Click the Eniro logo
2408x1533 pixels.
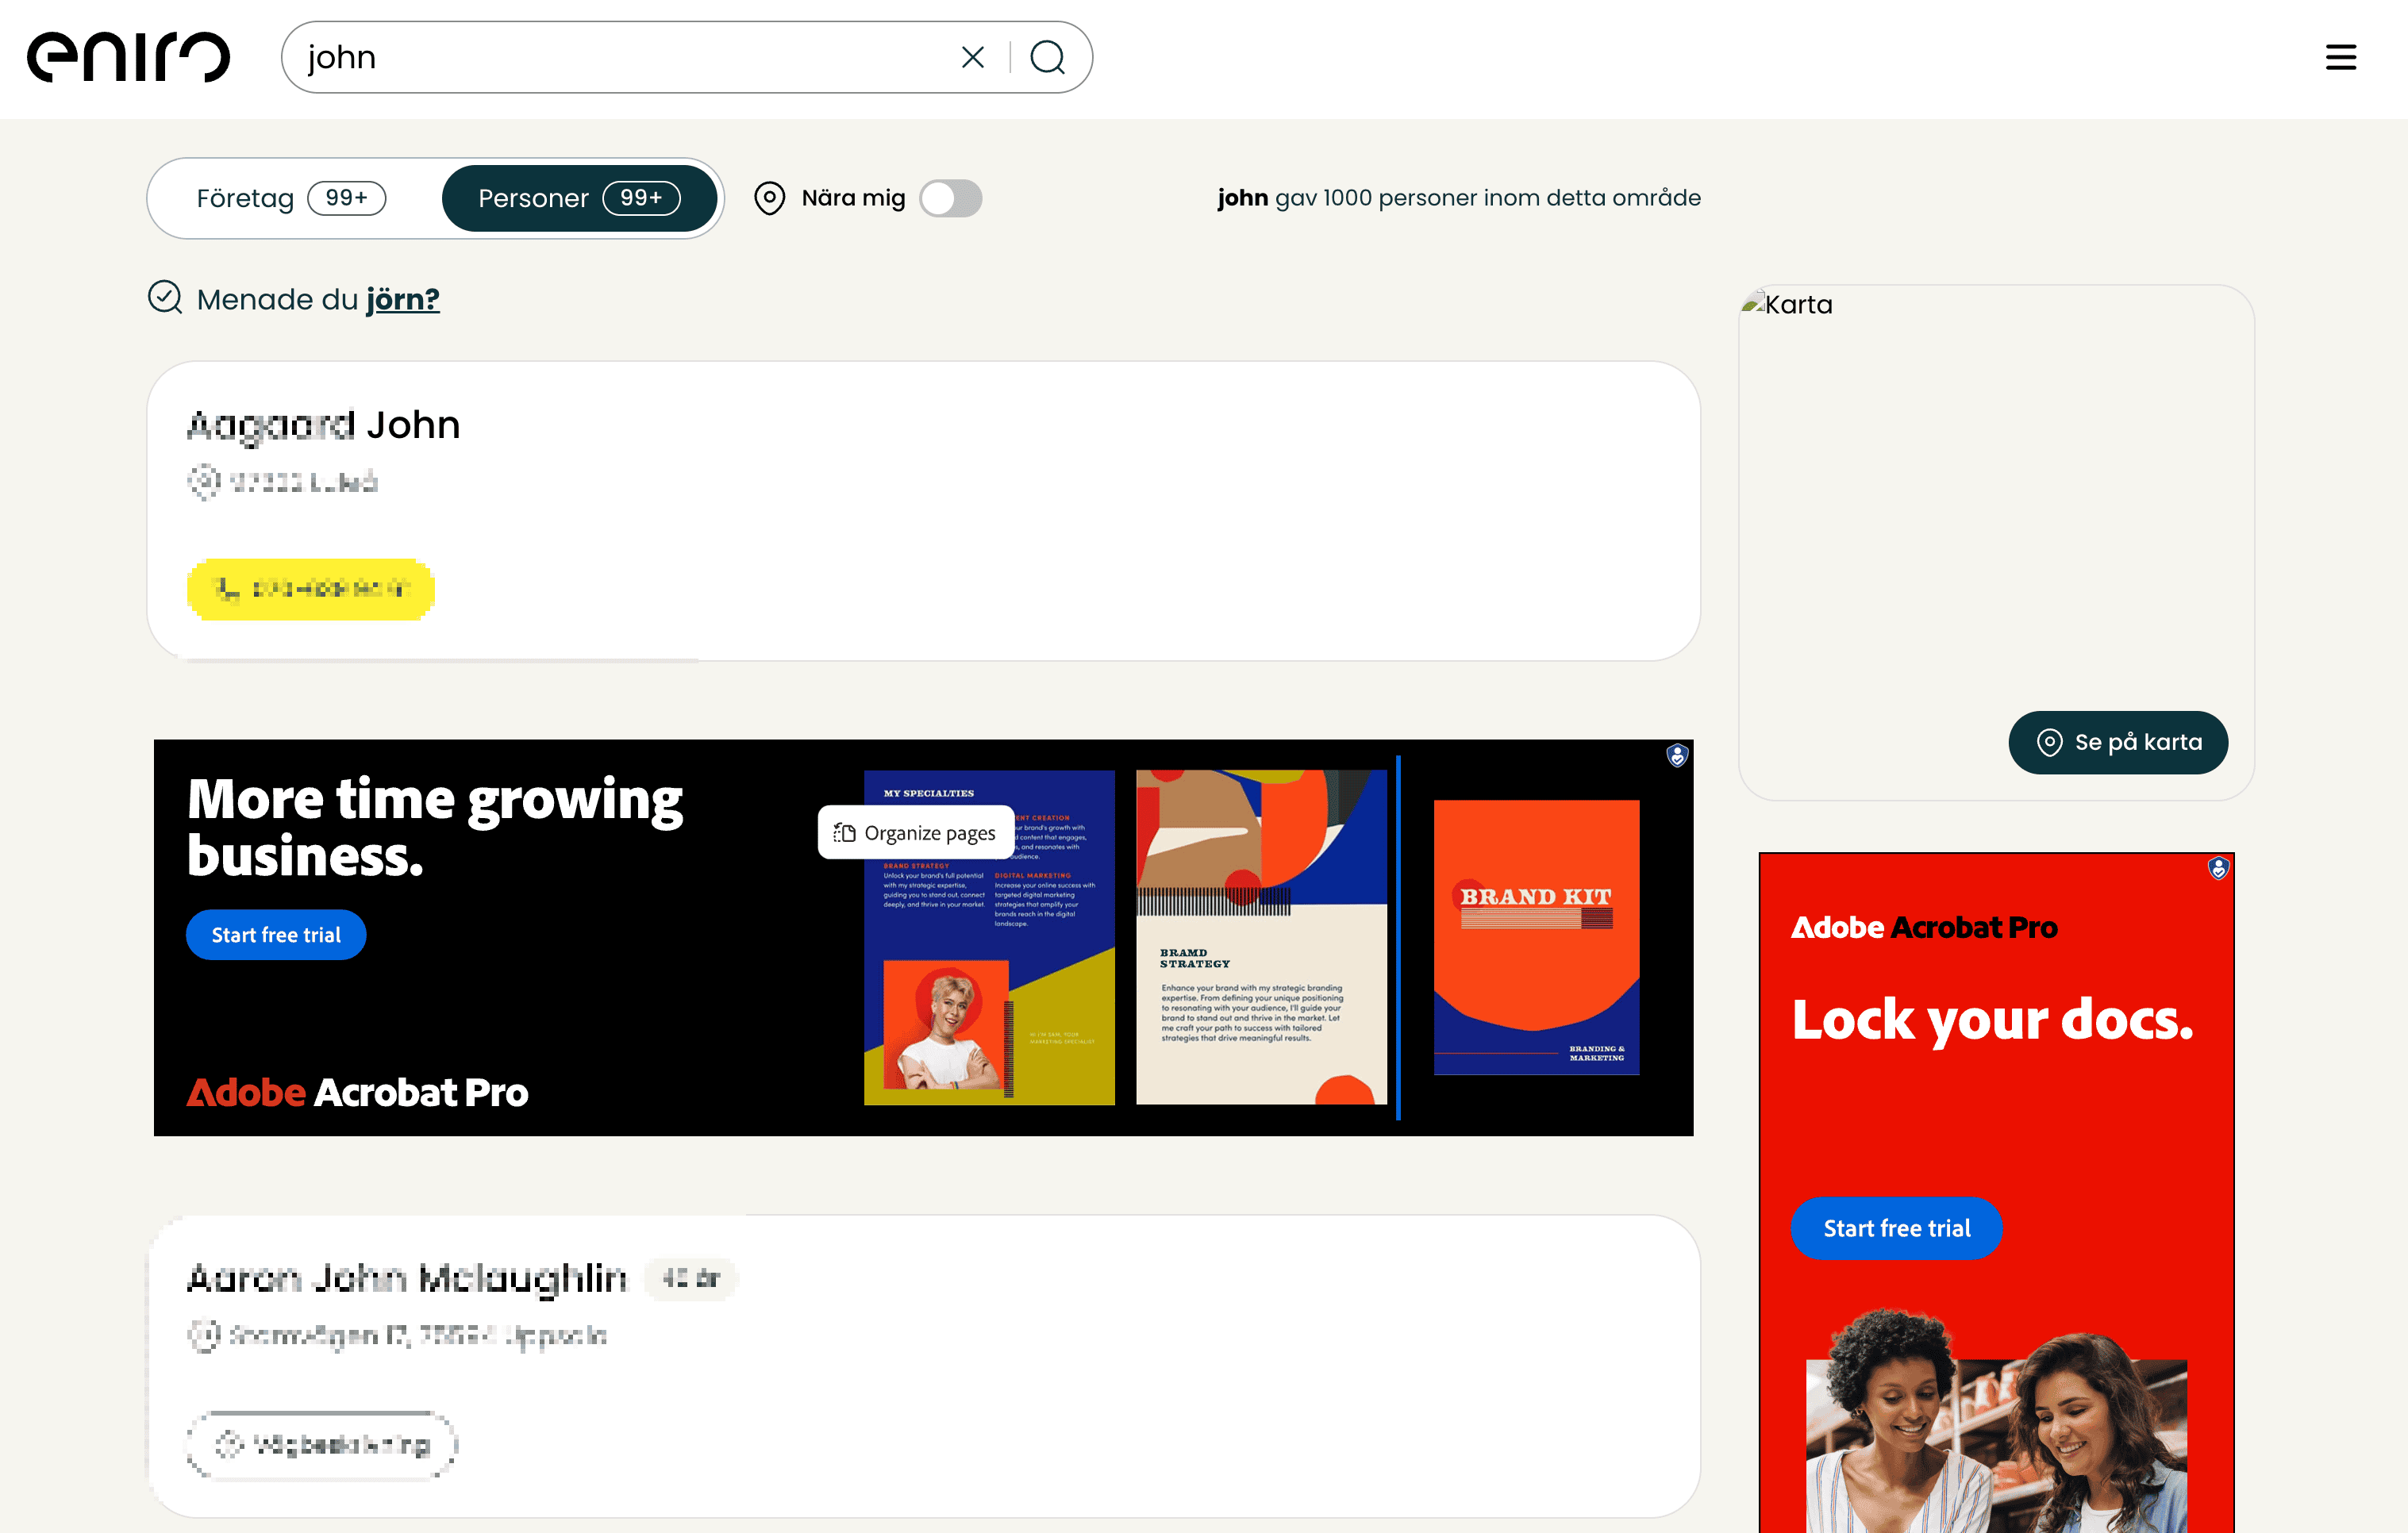128,57
